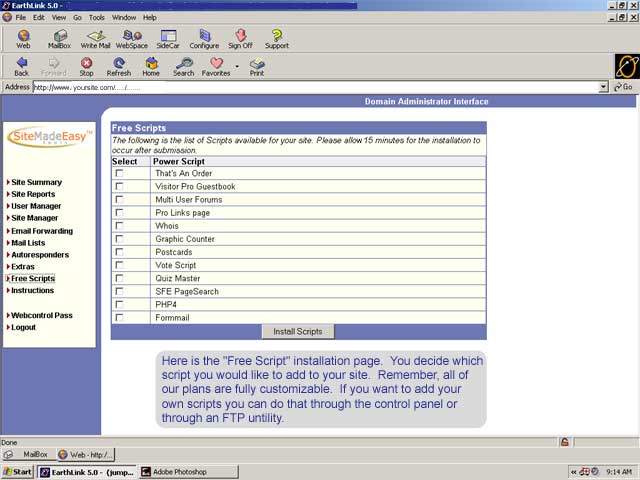Open the Favorites dropdown arrow
Viewport: 640px width, 480px height.
(x=237, y=66)
